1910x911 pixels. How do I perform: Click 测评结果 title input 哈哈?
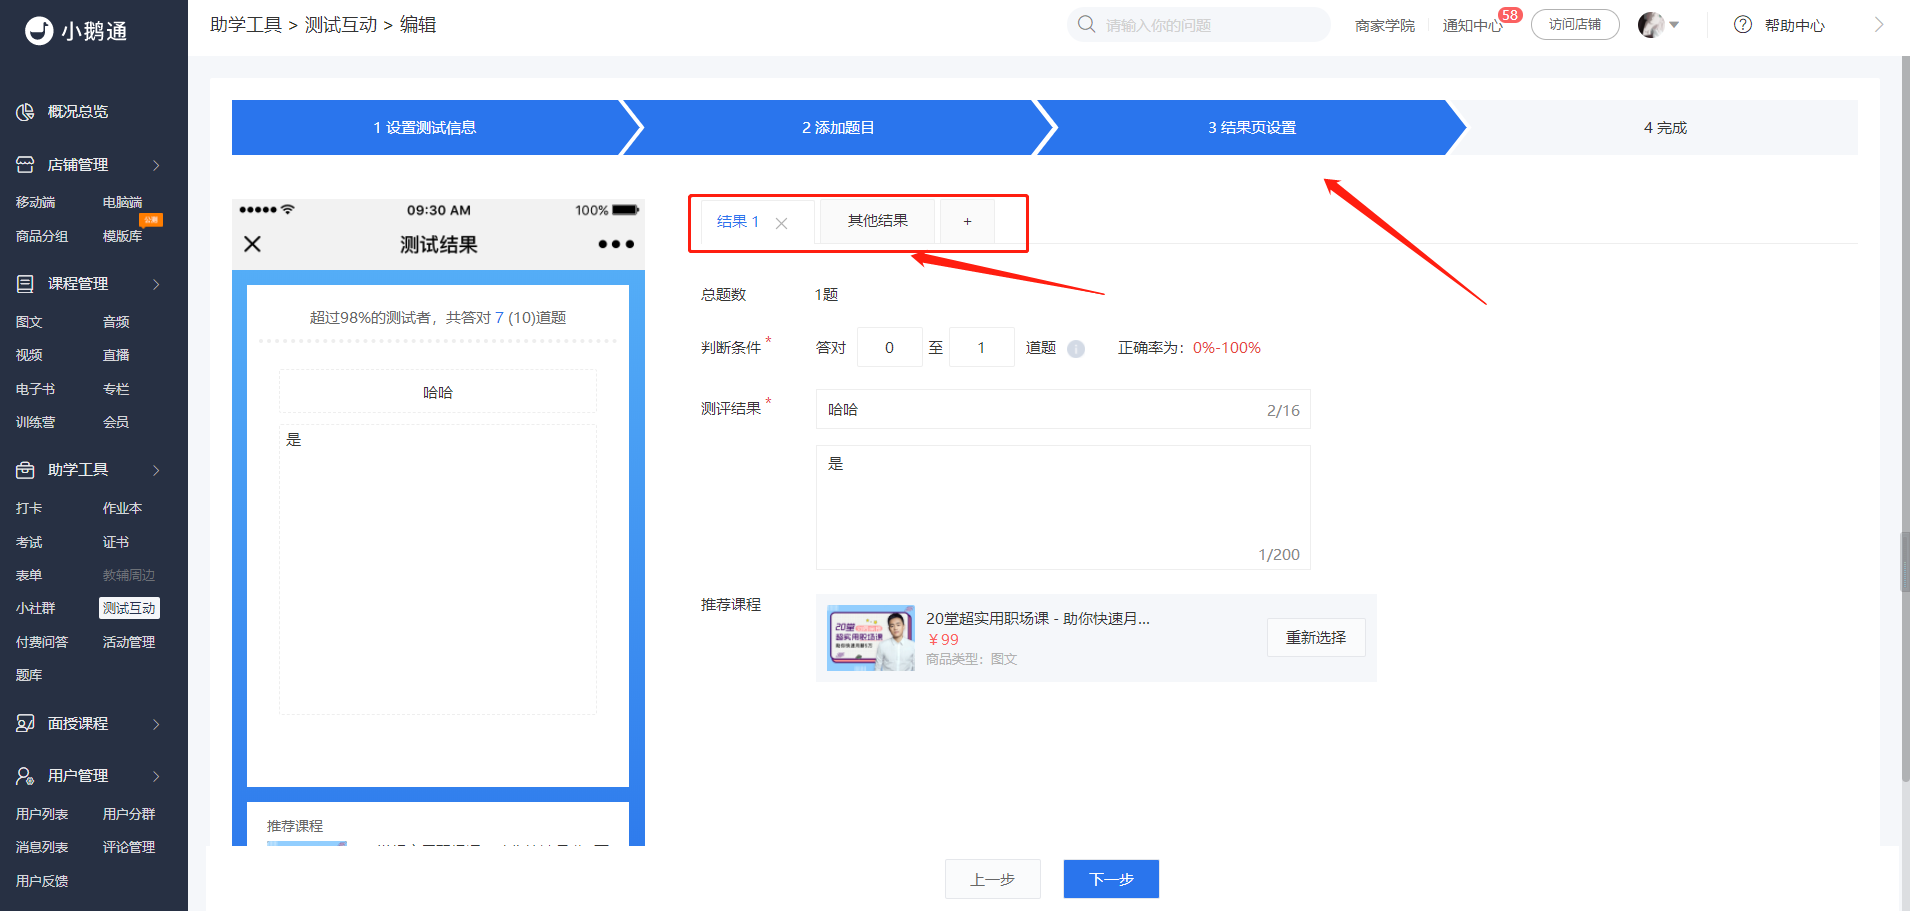(1063, 410)
